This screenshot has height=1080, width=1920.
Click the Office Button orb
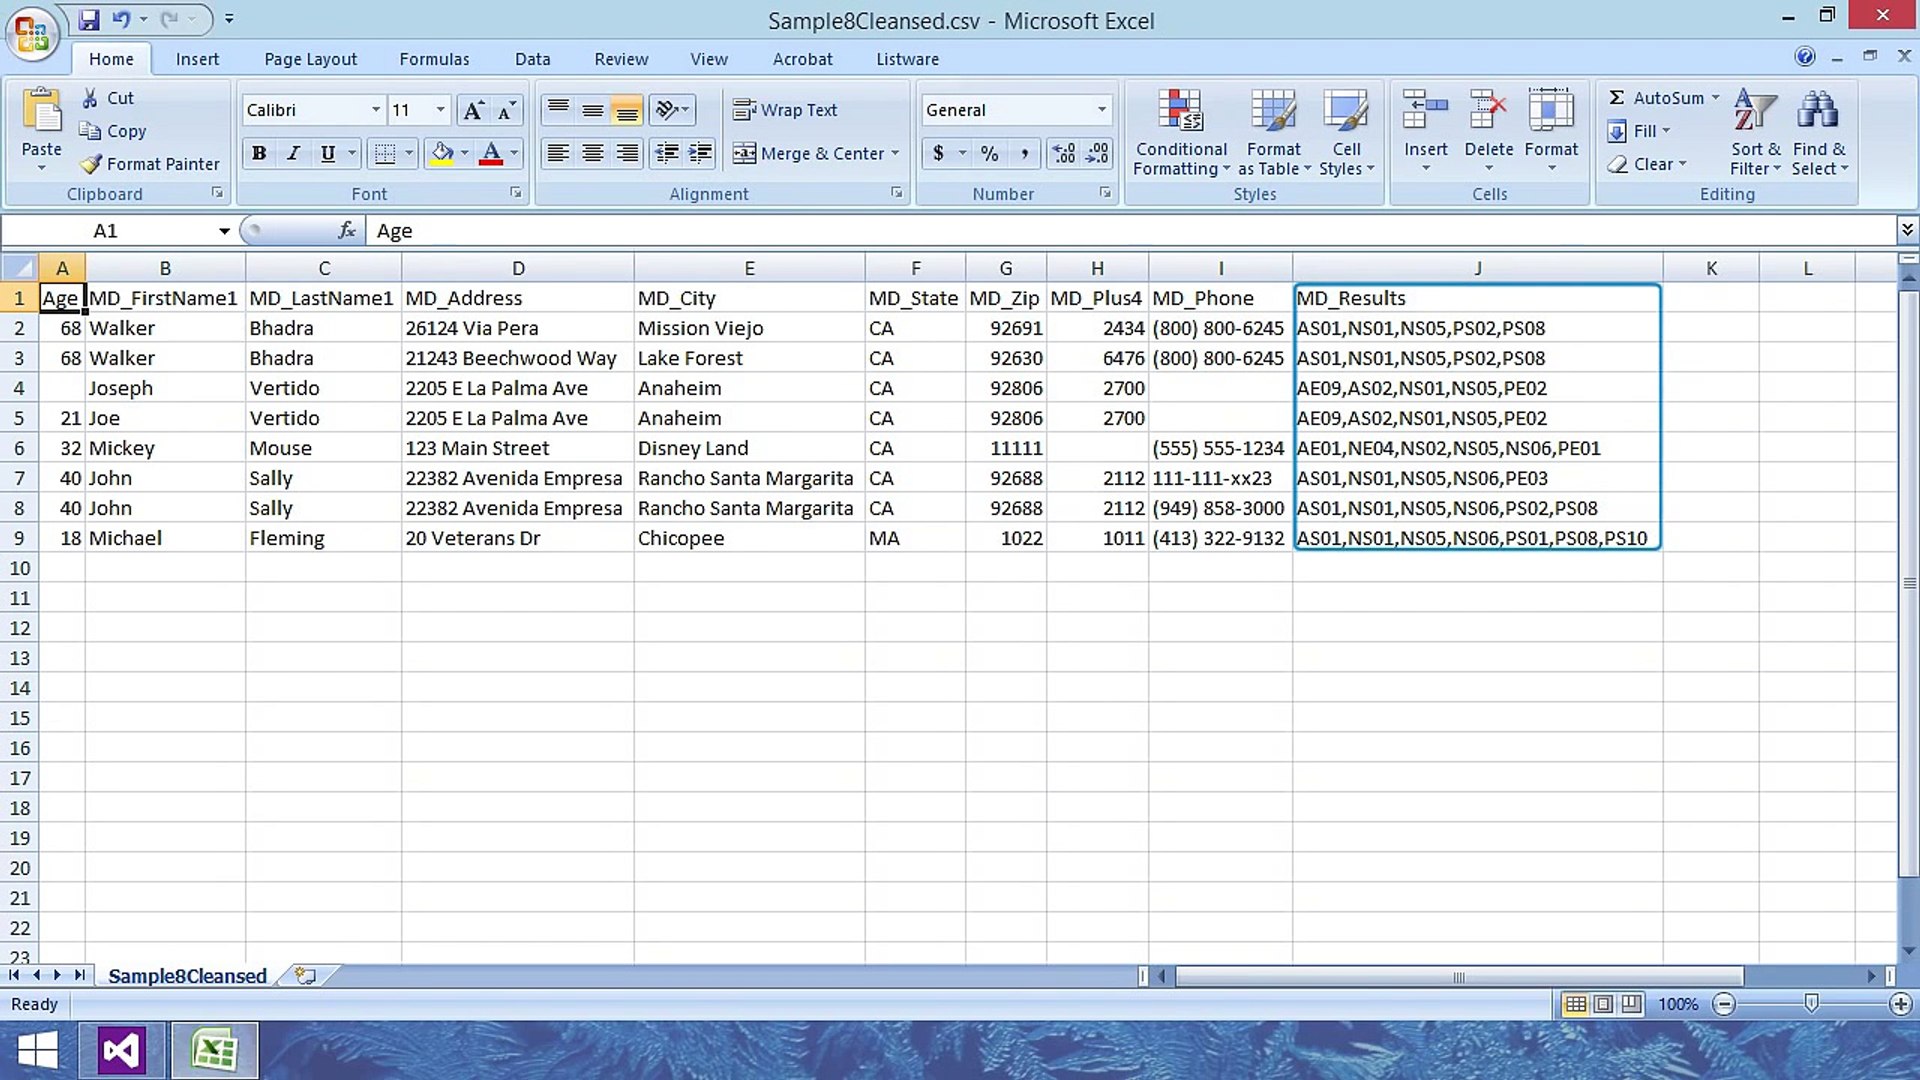pos(32,33)
